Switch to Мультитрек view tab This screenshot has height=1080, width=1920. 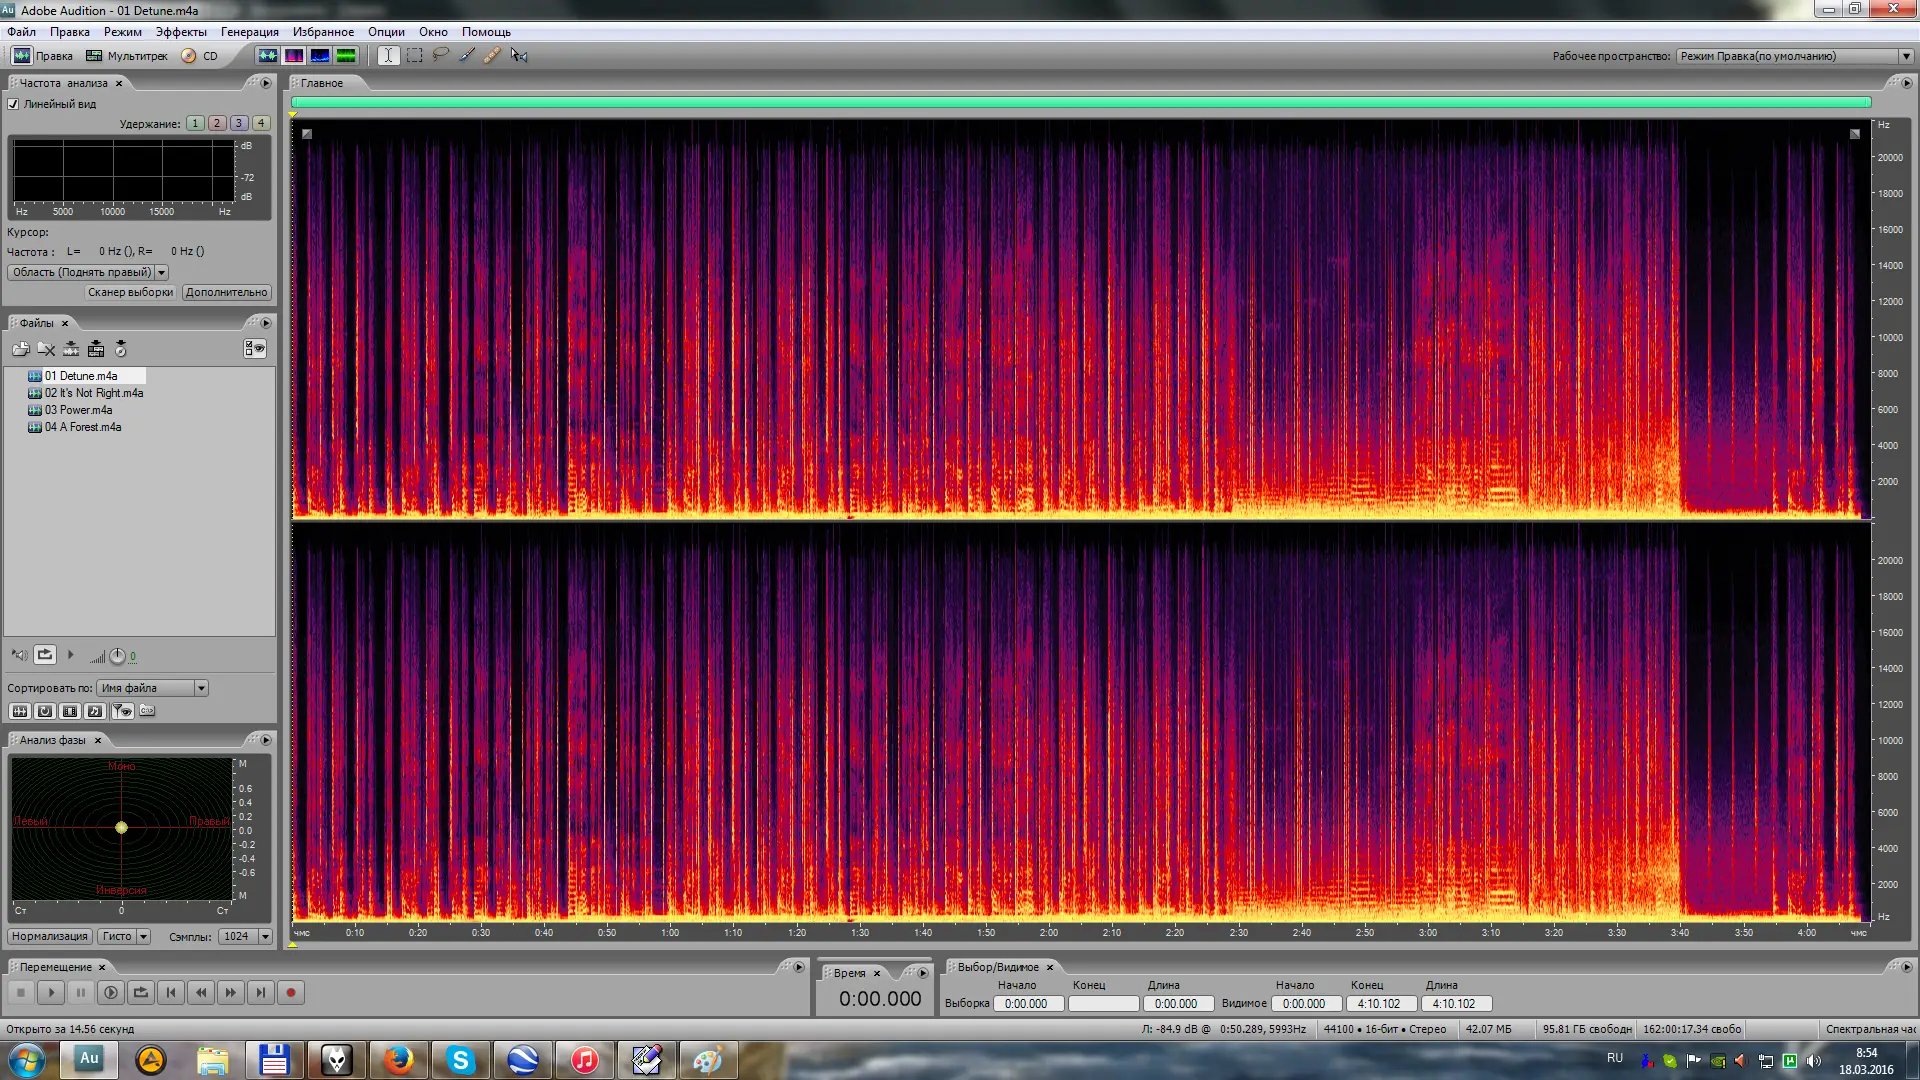click(127, 56)
